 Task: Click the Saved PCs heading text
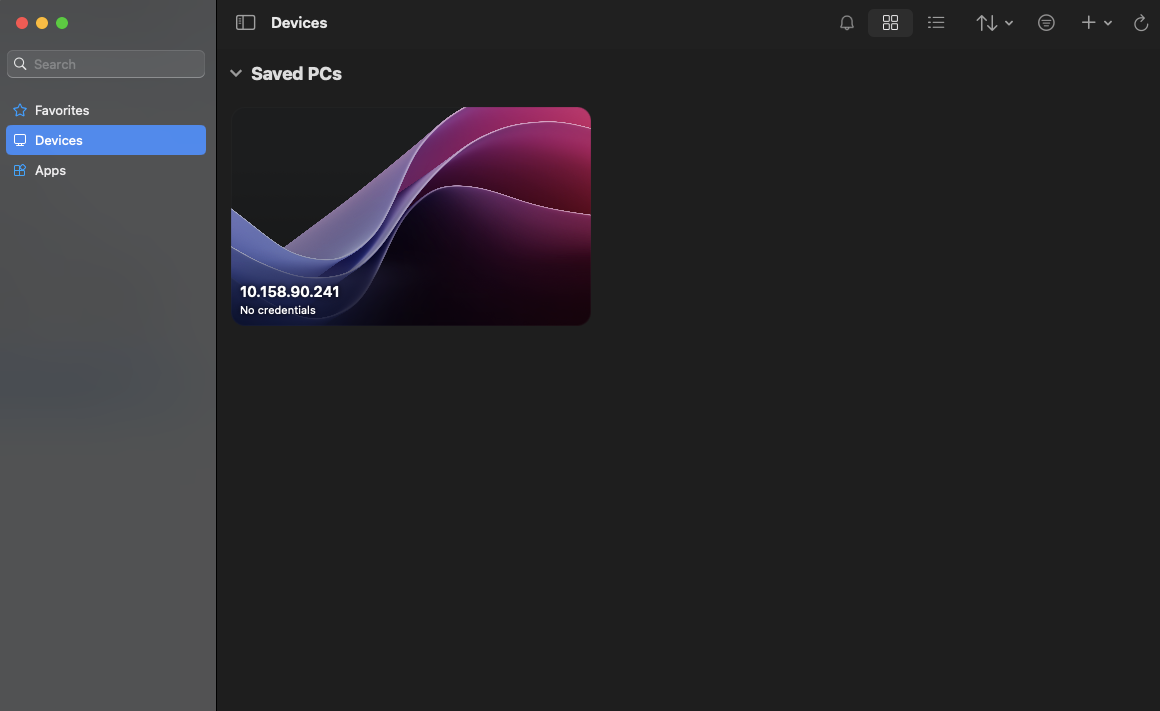click(x=296, y=74)
